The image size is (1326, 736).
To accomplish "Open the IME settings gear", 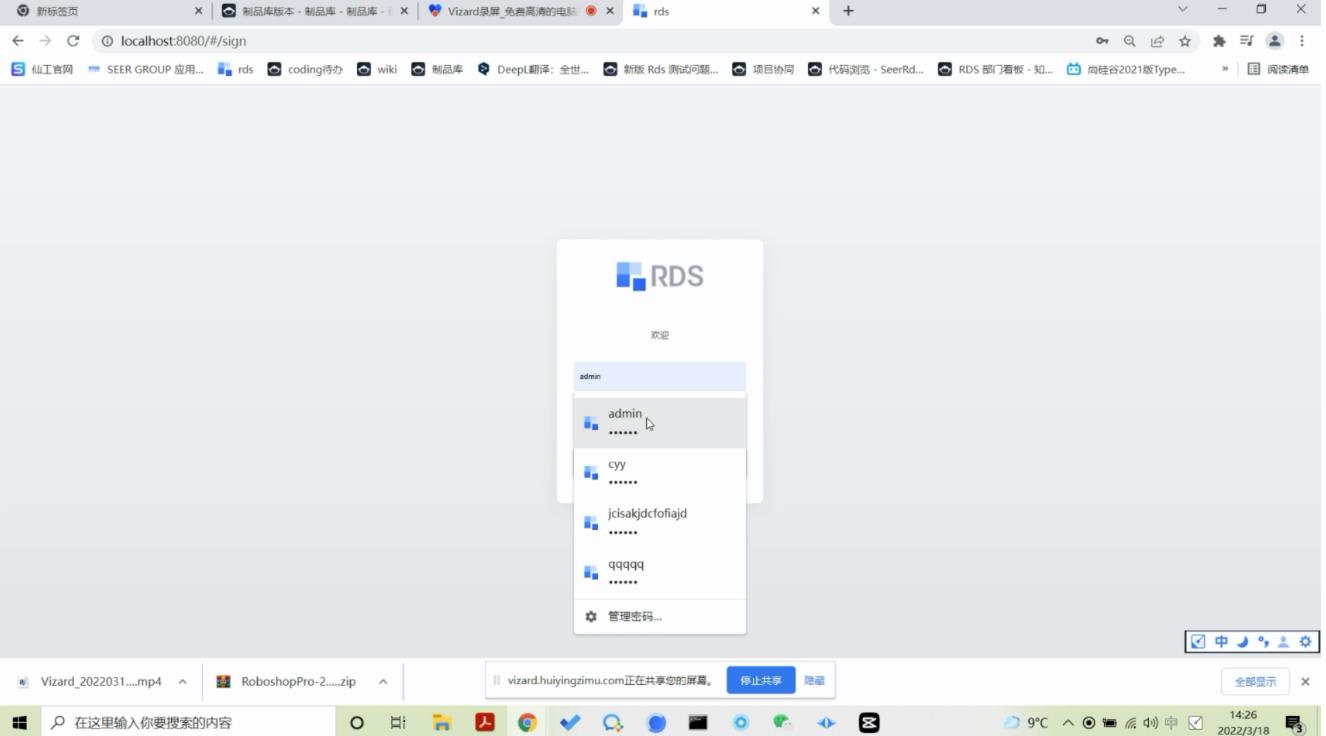I will point(1305,642).
